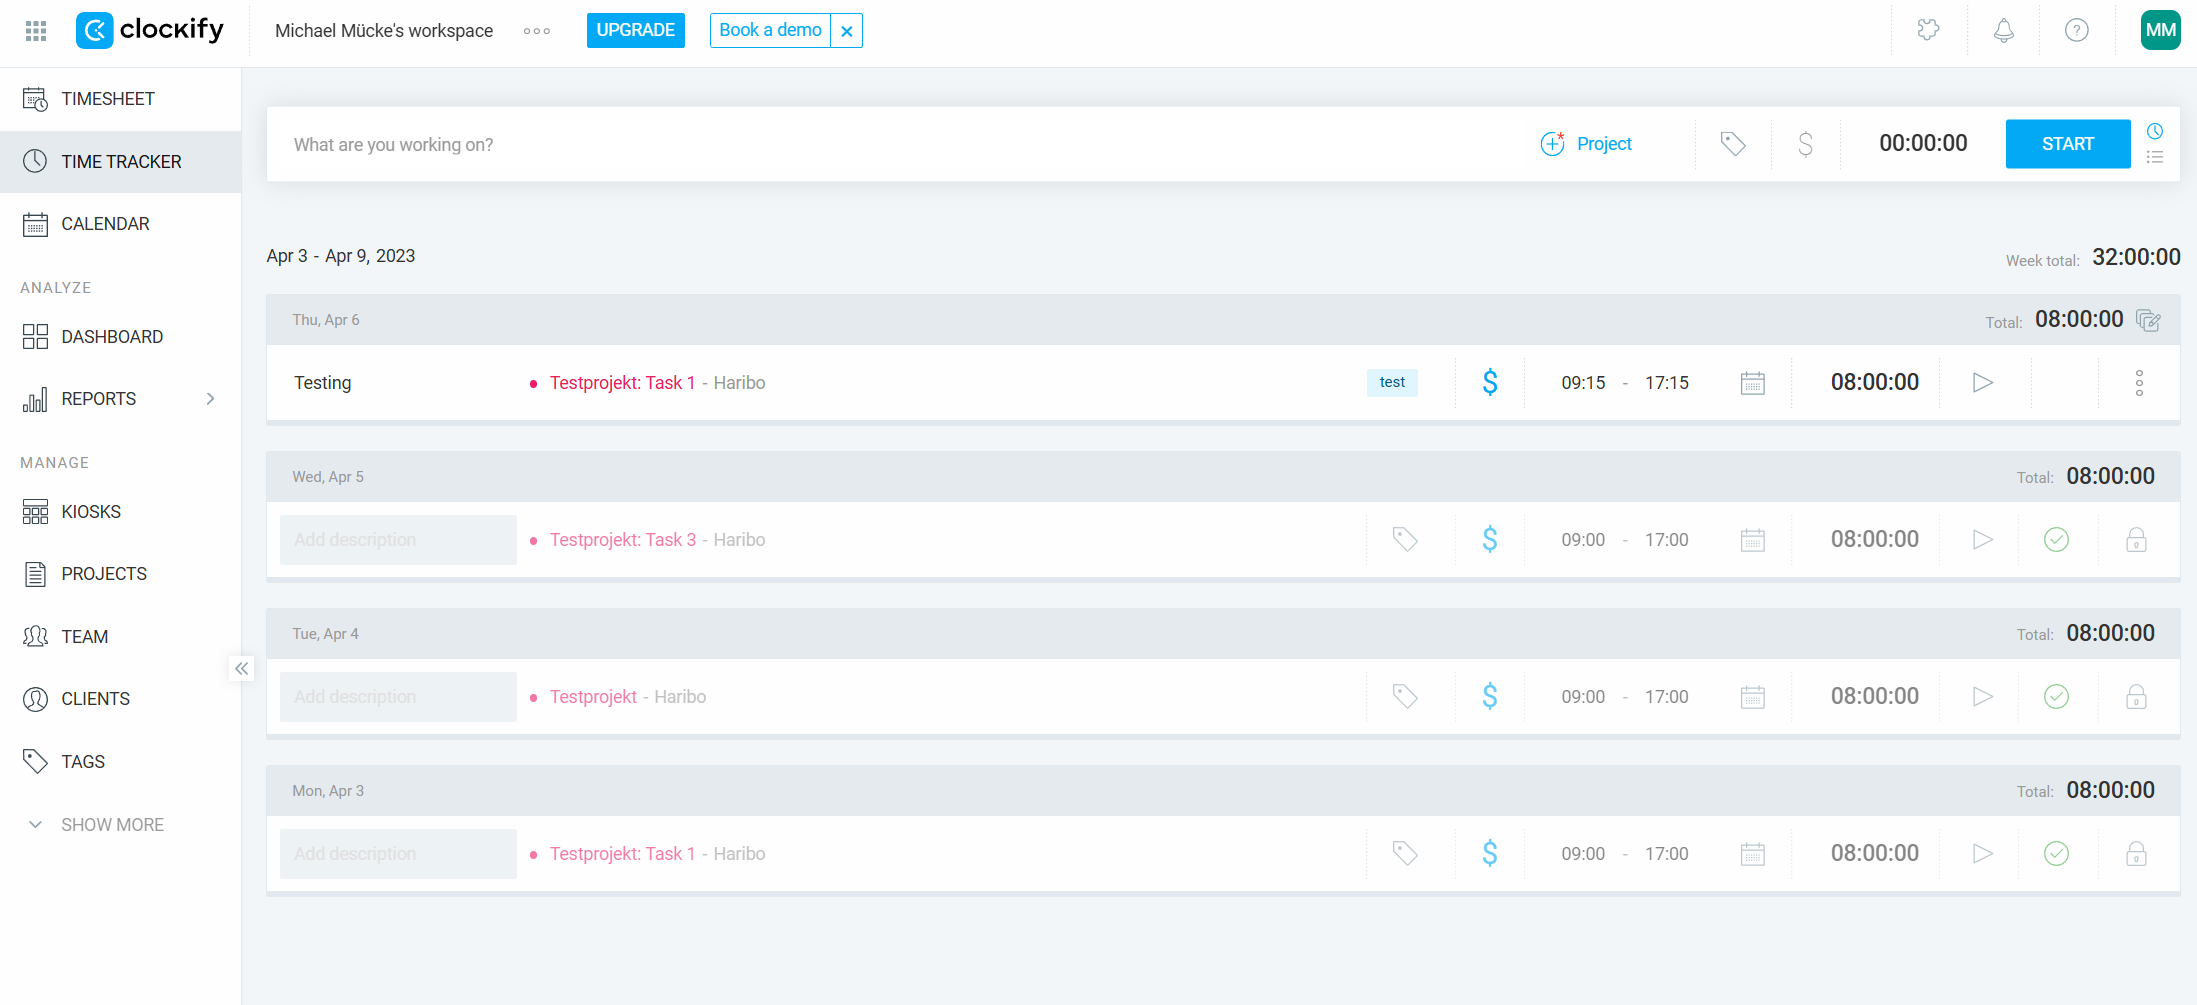Image resolution: width=2197 pixels, height=1005 pixels.
Task: Open the Book a demo link
Action: (770, 30)
